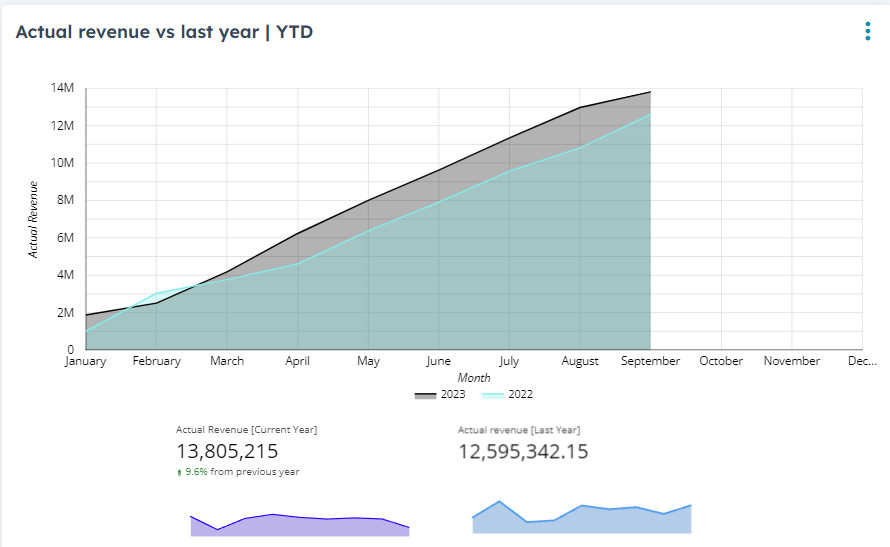Click the 'Actual Revenue [Current Year]' label
The width and height of the screenshot is (890, 547).
pos(246,430)
